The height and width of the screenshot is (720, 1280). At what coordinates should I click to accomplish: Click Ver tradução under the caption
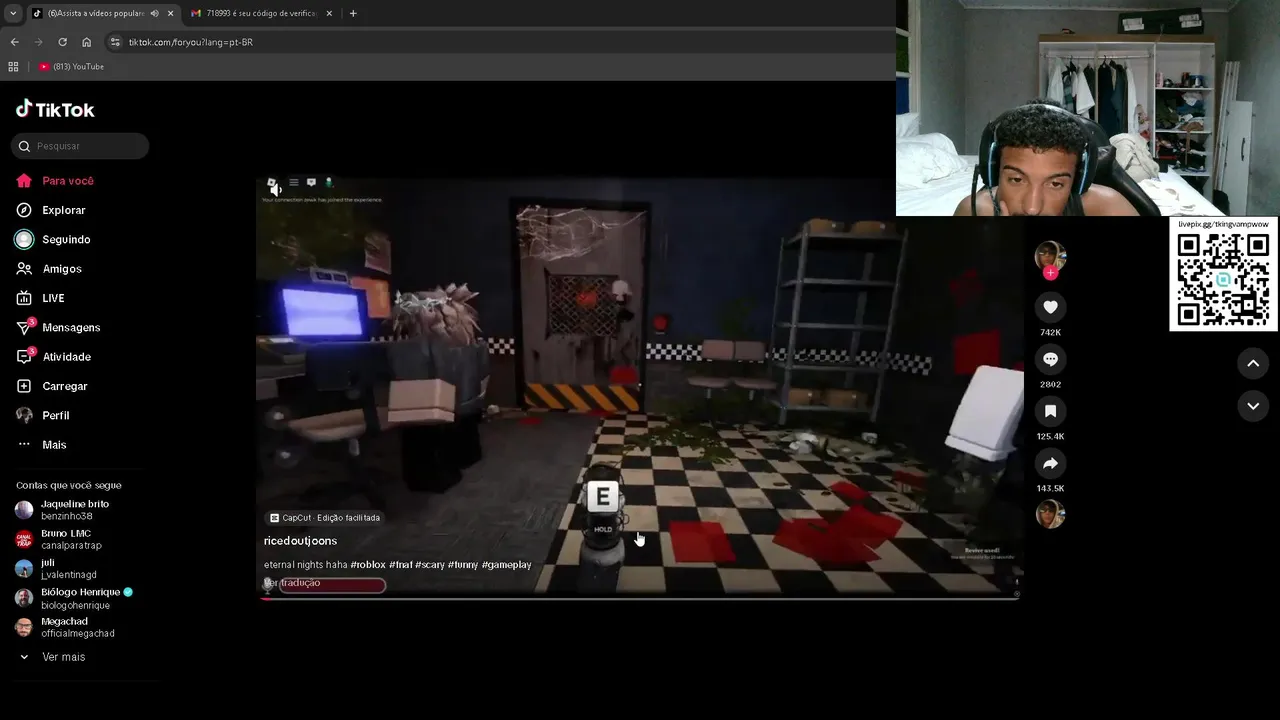(x=292, y=583)
